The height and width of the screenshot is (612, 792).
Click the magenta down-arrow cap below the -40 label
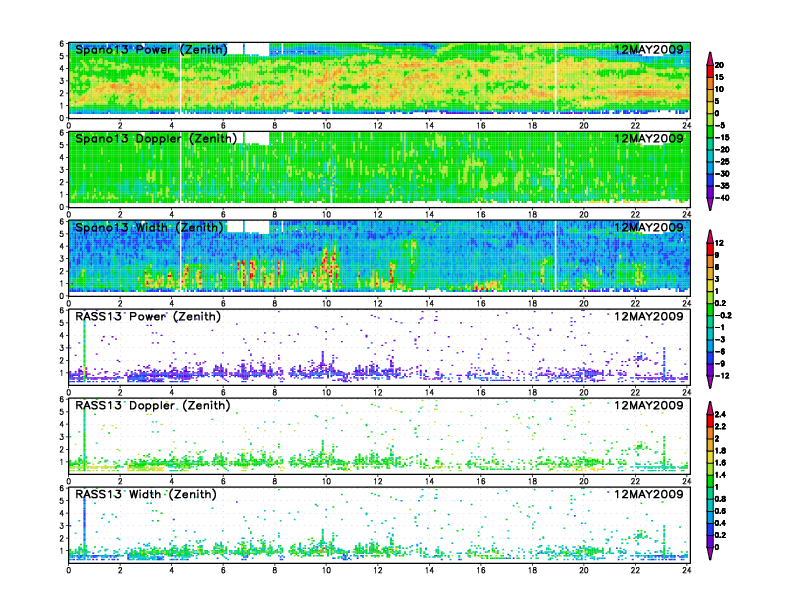(710, 204)
